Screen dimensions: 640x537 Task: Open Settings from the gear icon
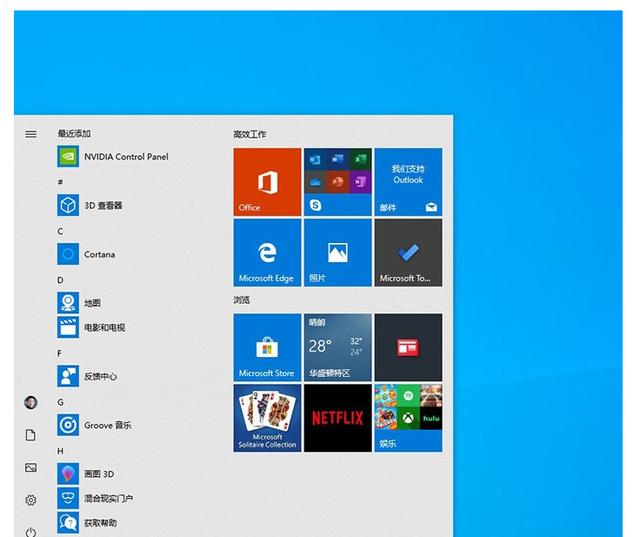click(x=31, y=500)
